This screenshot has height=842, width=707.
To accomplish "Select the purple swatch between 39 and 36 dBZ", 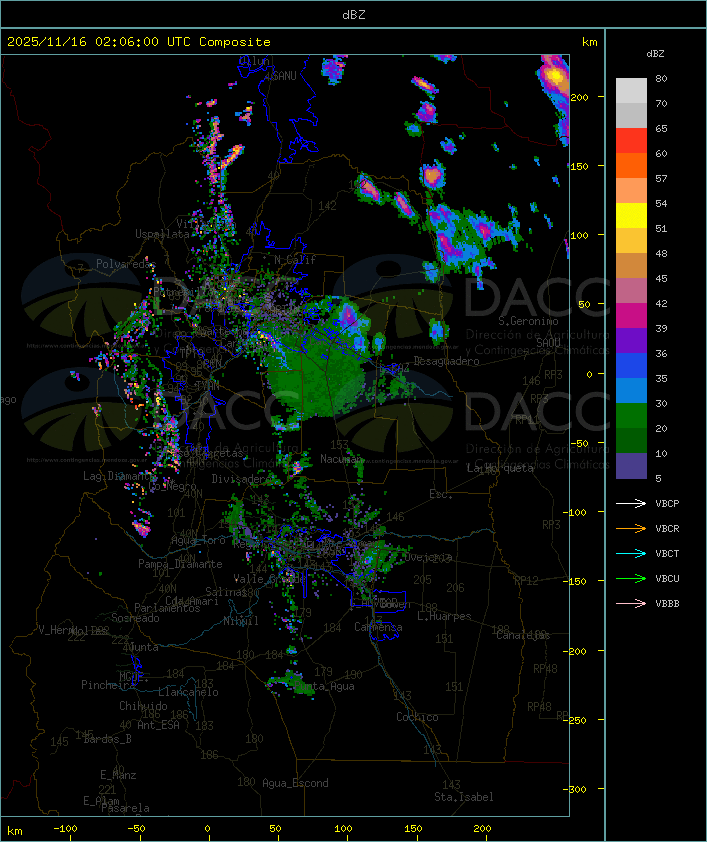I will (631, 340).
